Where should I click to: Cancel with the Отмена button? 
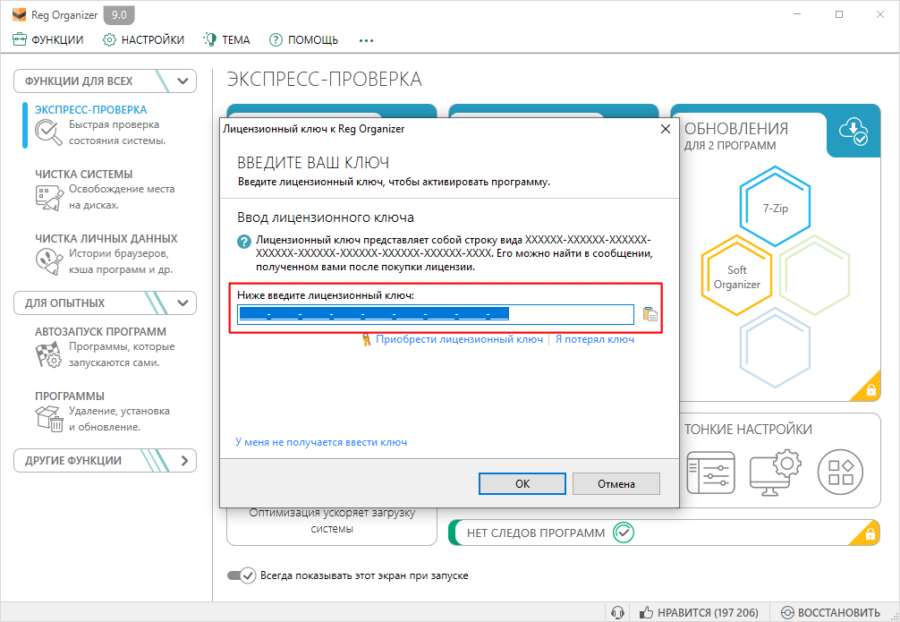pyautogui.click(x=616, y=484)
